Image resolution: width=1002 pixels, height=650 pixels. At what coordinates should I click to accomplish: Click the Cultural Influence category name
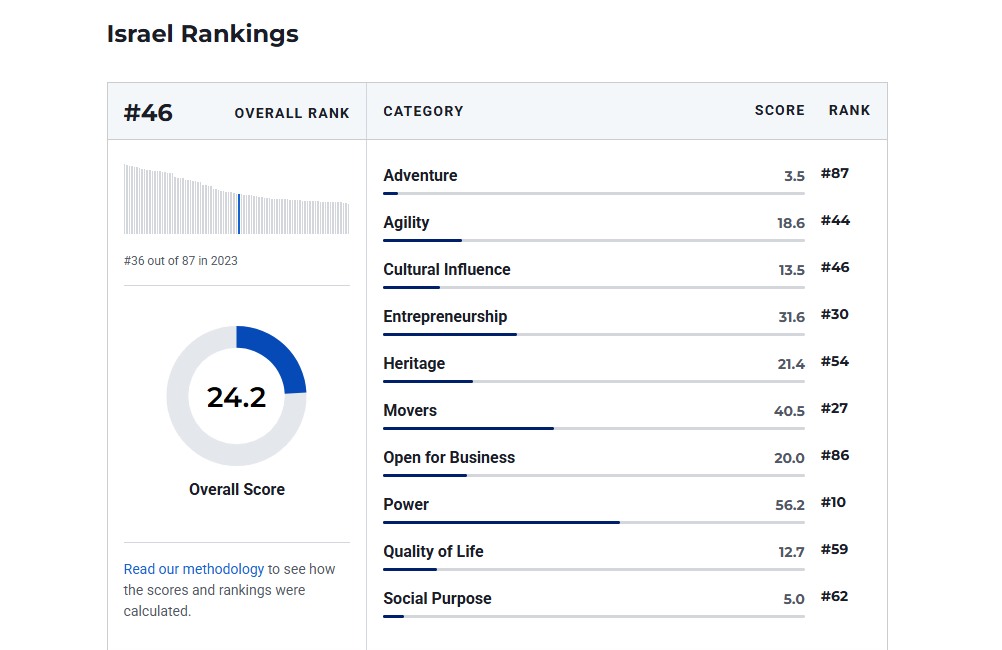coord(447,270)
